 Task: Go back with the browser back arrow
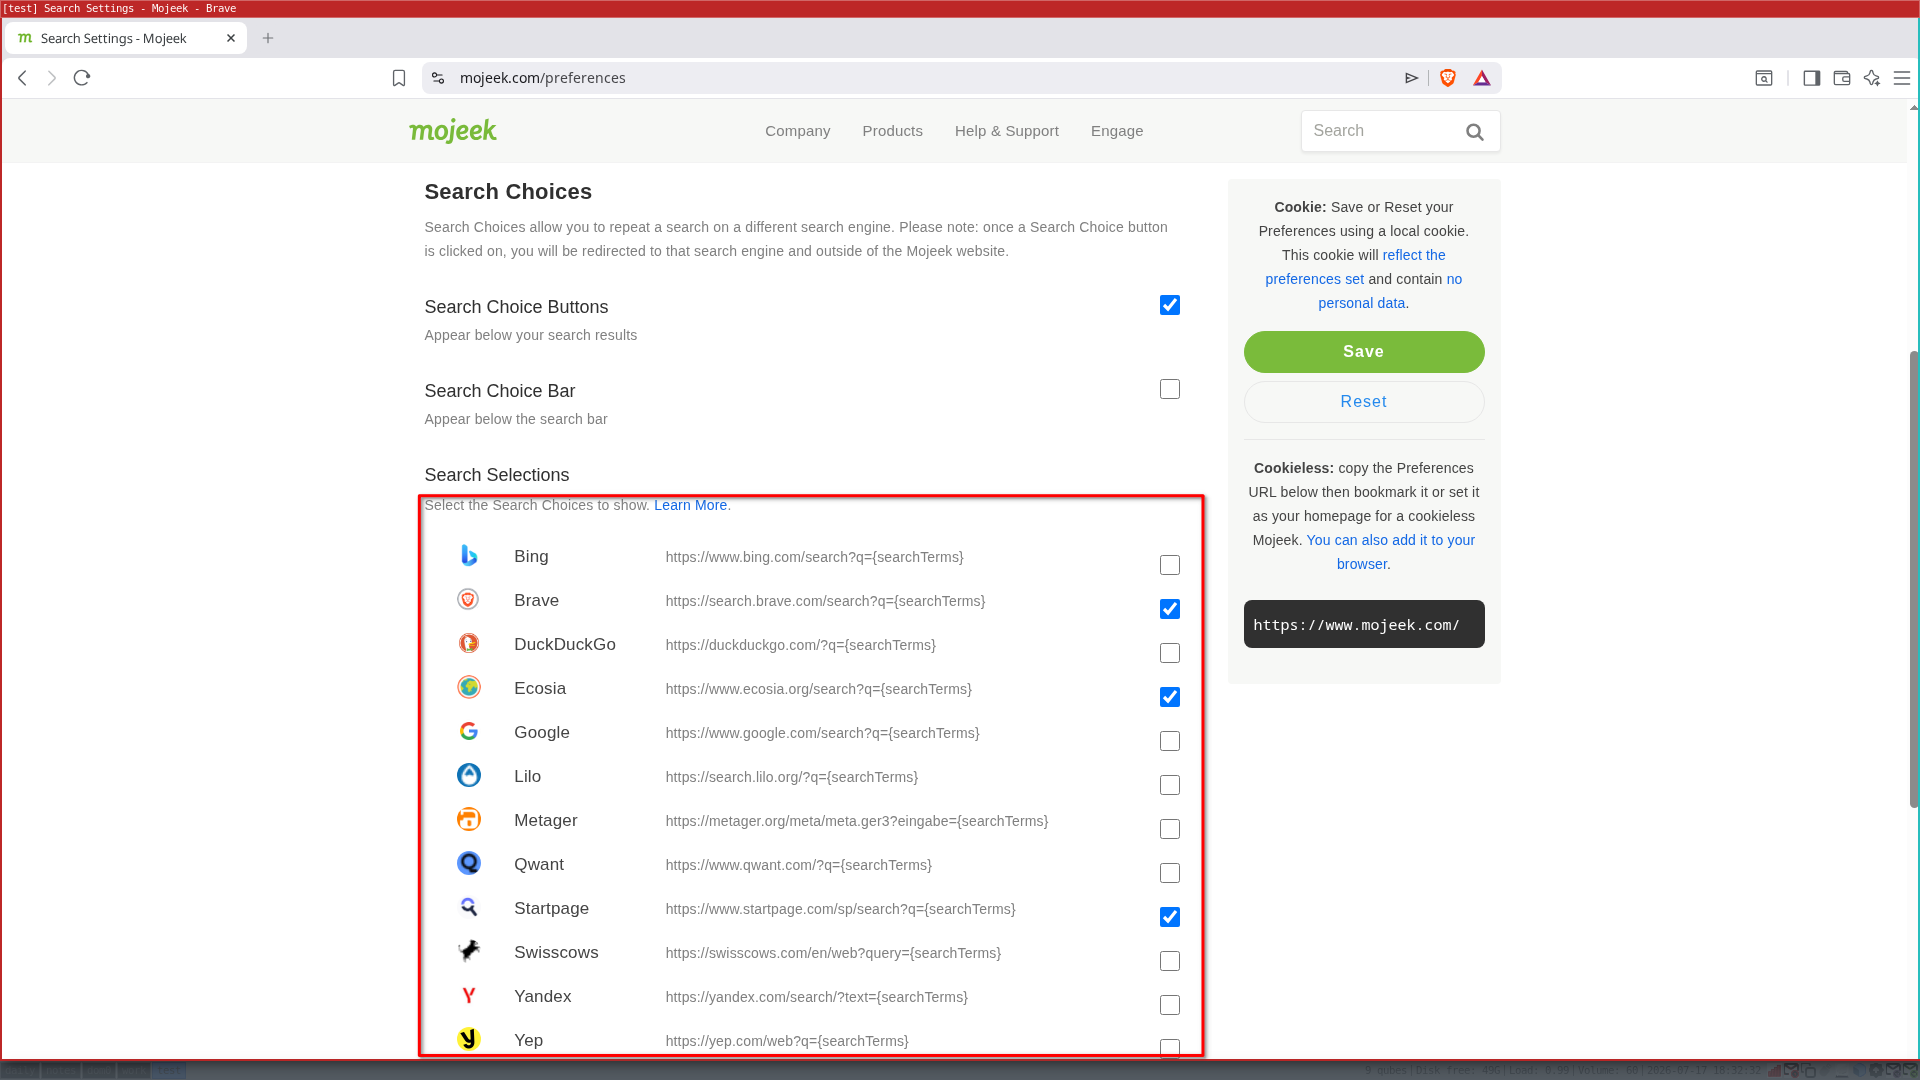point(22,78)
